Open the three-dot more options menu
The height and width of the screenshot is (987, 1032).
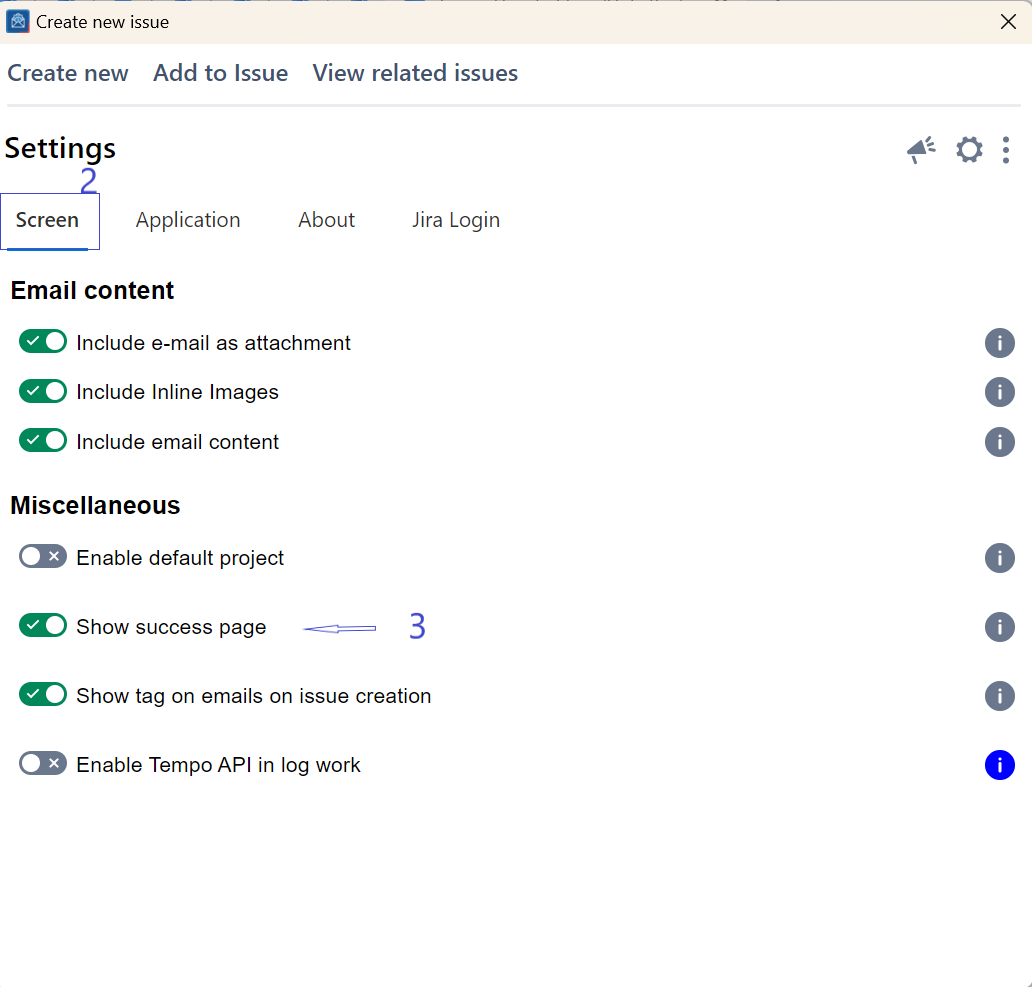[1006, 150]
